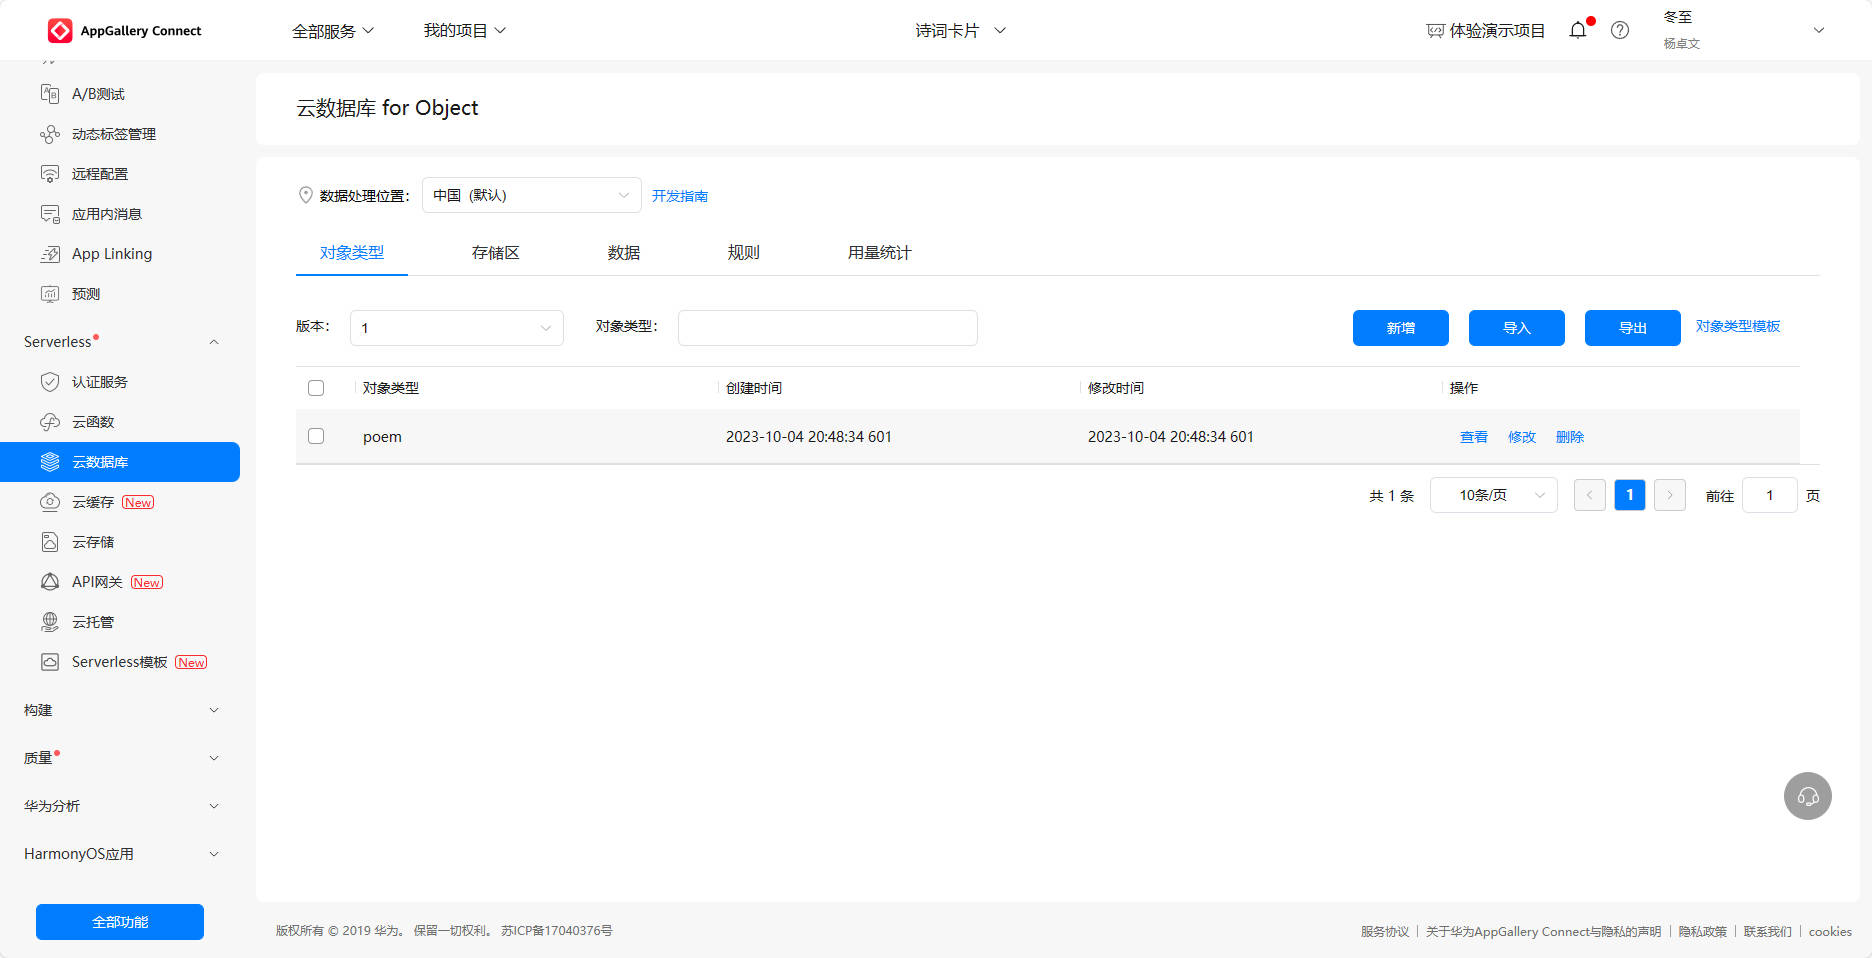
Task: Open the help question mark icon
Action: [1620, 30]
